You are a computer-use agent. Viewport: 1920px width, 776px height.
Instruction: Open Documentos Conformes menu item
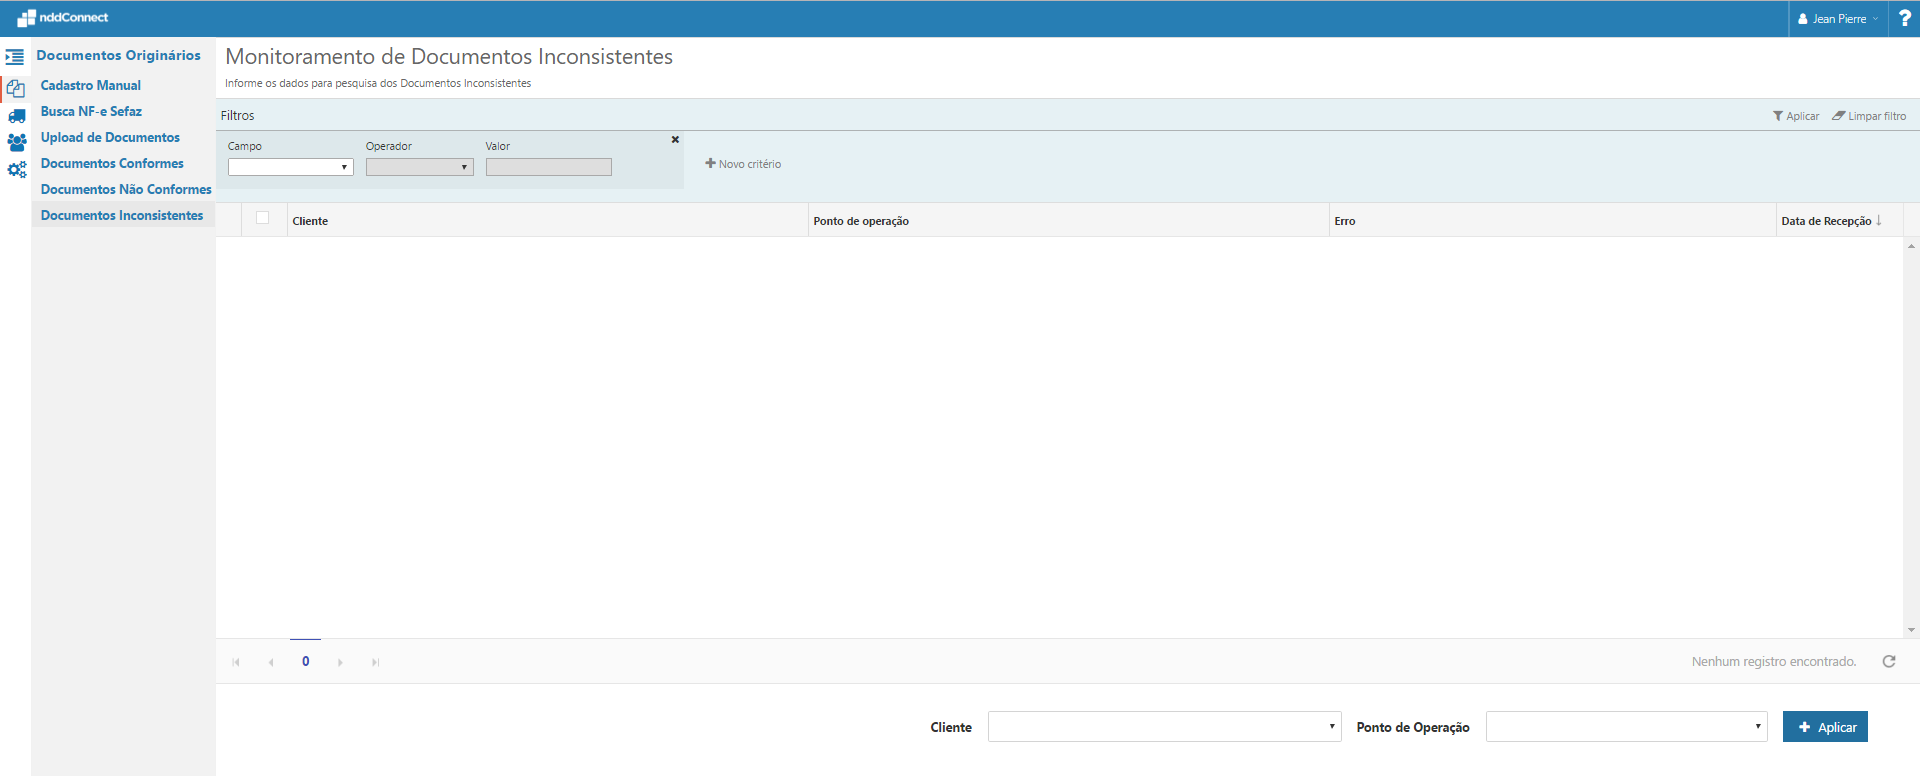[x=112, y=164]
